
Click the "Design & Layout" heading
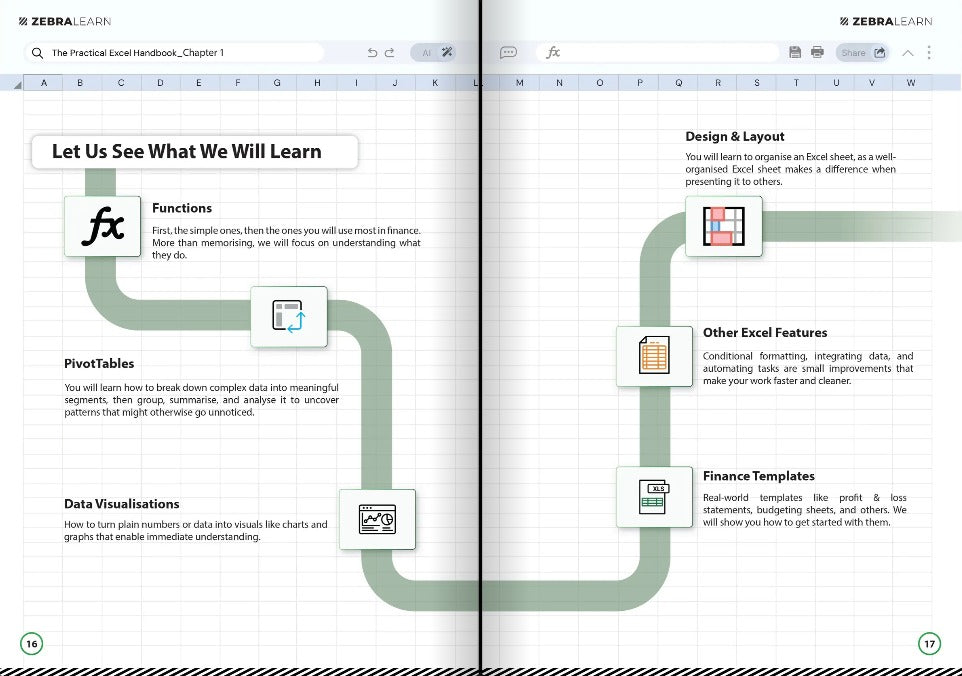coord(735,136)
